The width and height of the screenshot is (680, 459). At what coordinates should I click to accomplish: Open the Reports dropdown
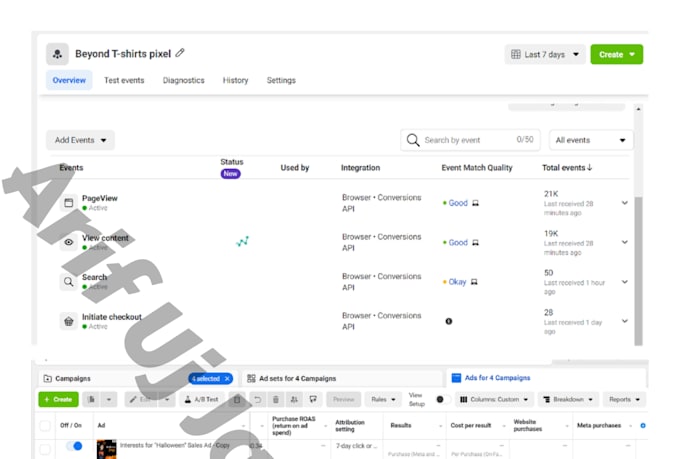(x=624, y=399)
